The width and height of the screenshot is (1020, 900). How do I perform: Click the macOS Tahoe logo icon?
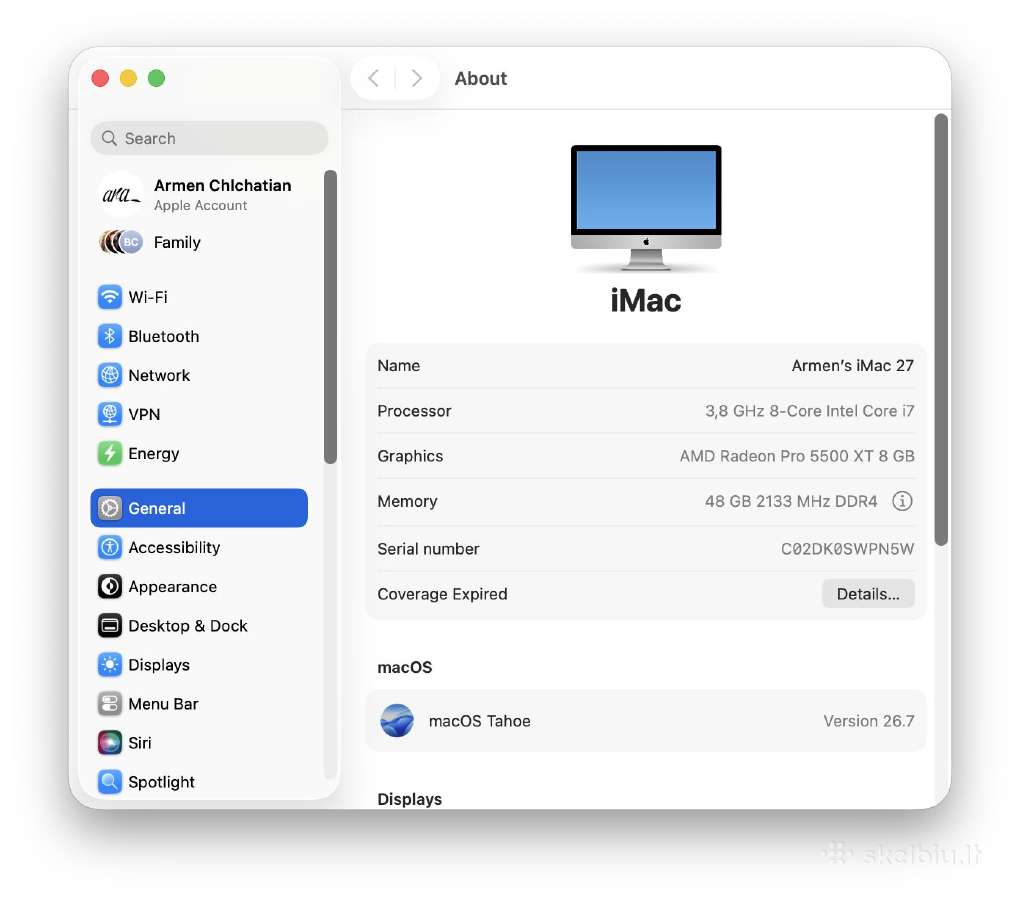pos(397,721)
